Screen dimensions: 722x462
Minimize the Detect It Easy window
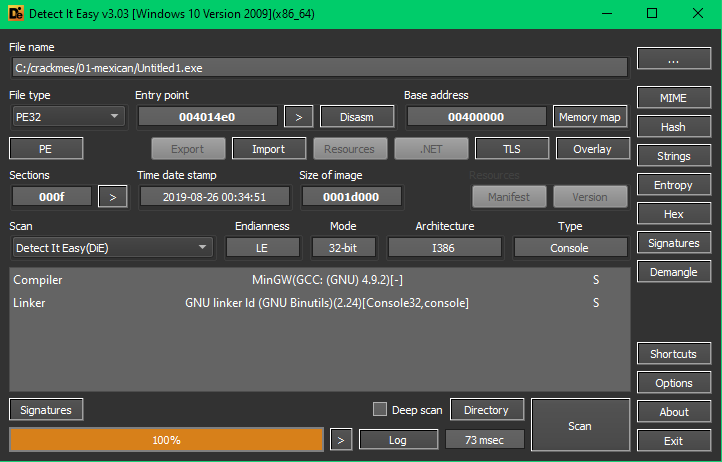[606, 13]
